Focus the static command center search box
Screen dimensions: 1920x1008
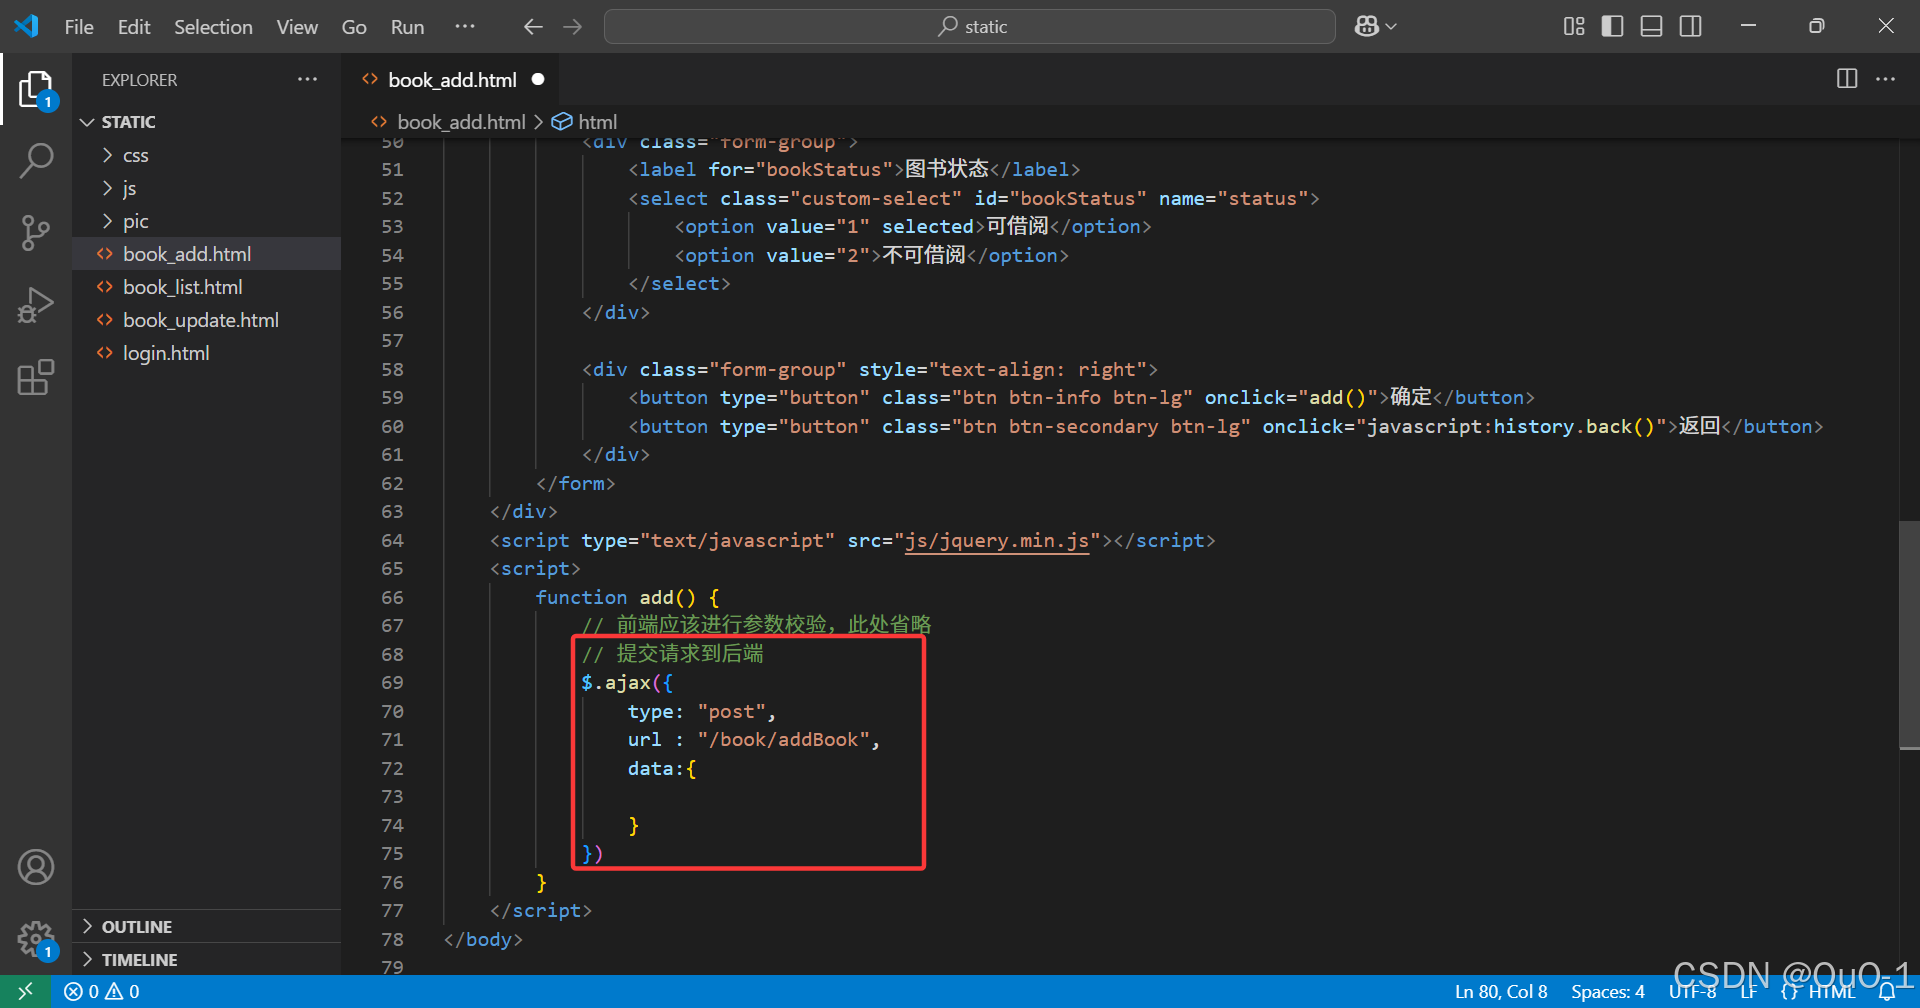(x=969, y=27)
